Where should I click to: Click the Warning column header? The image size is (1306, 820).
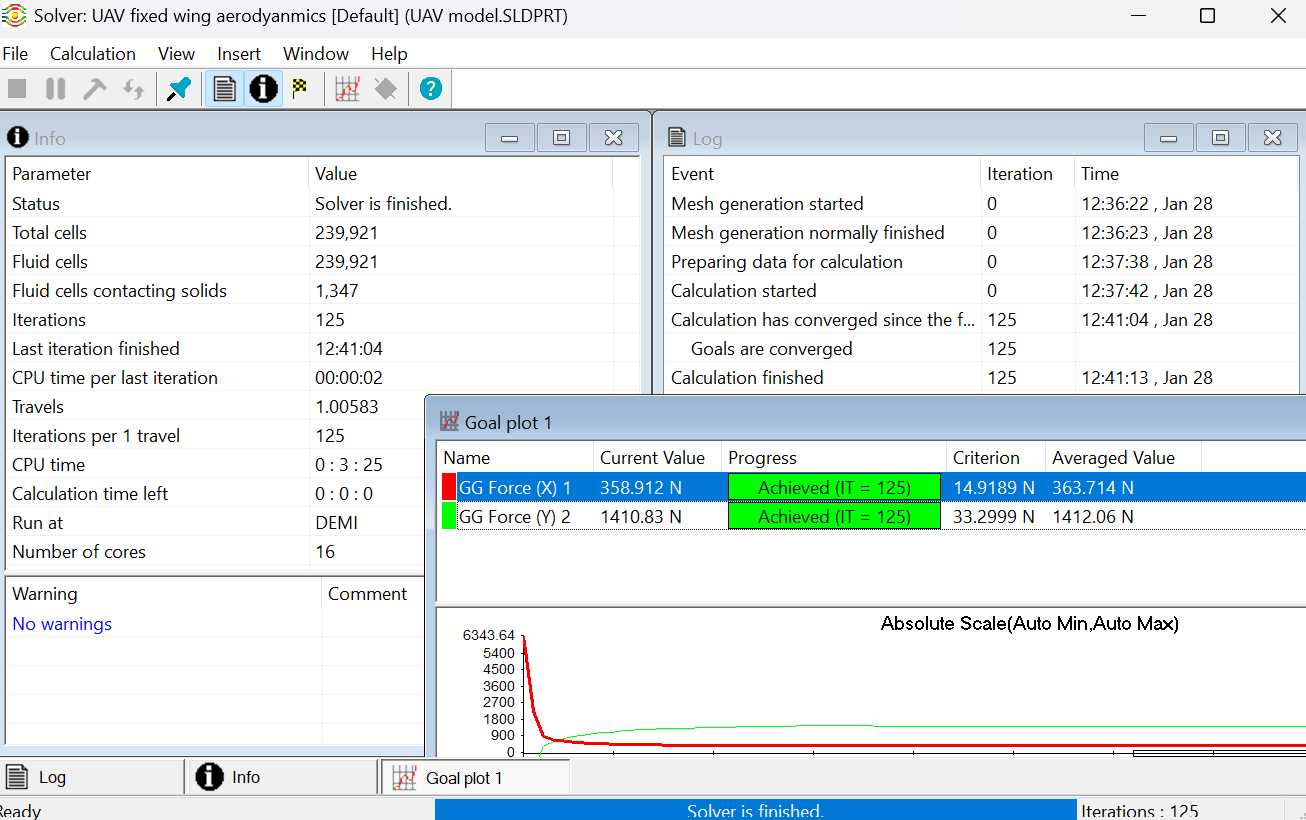click(164, 594)
